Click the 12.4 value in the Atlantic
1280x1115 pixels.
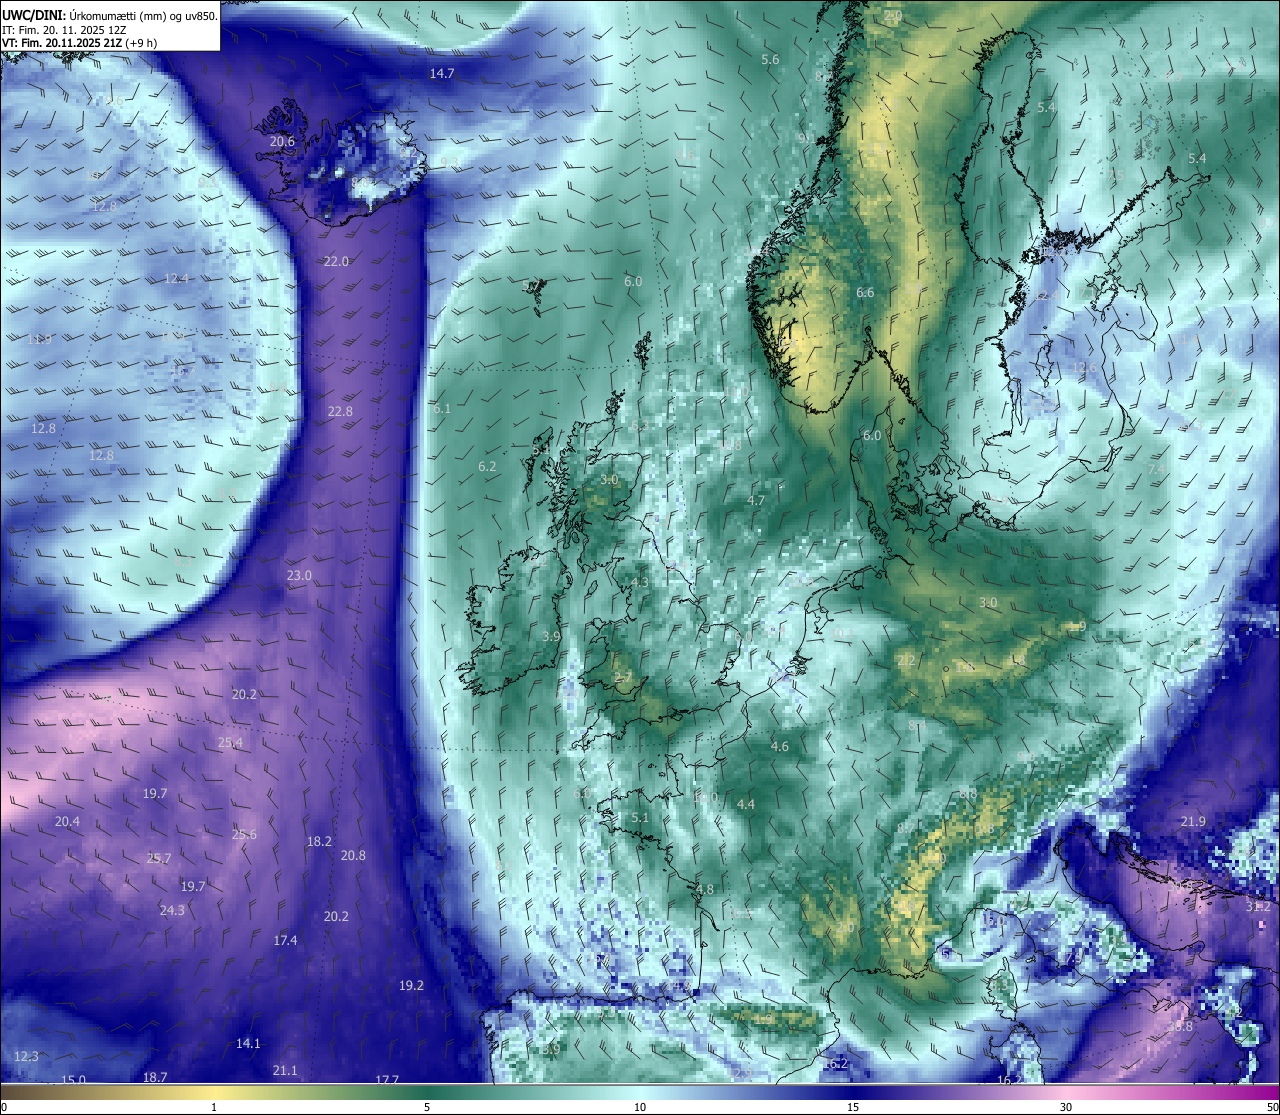pyautogui.click(x=176, y=279)
